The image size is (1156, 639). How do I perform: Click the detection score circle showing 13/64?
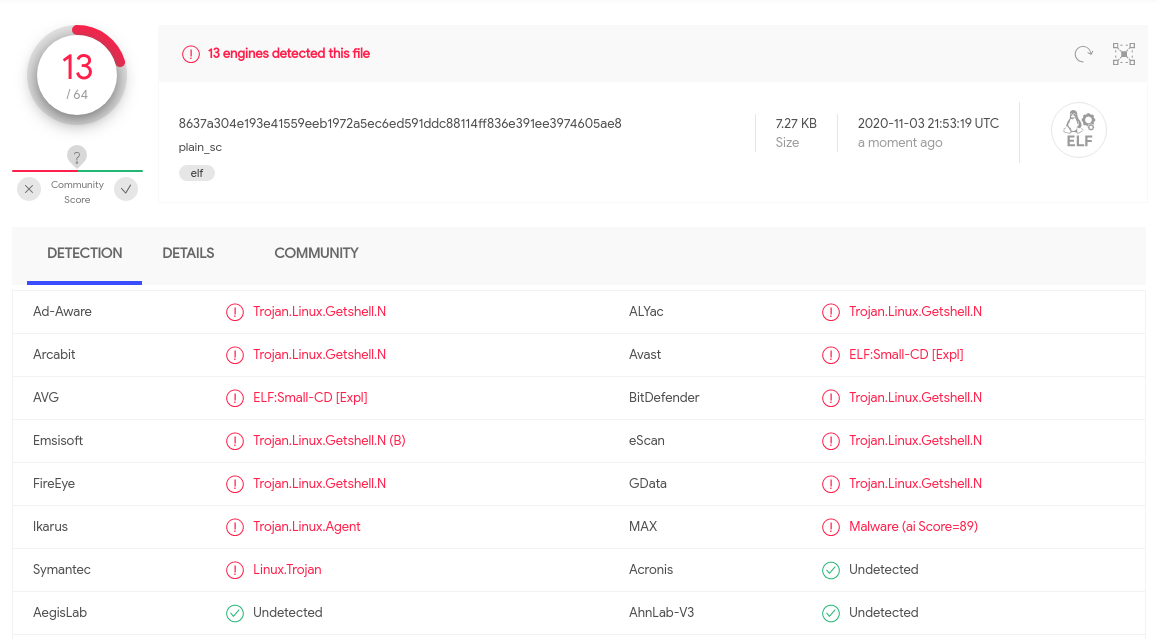tap(77, 75)
